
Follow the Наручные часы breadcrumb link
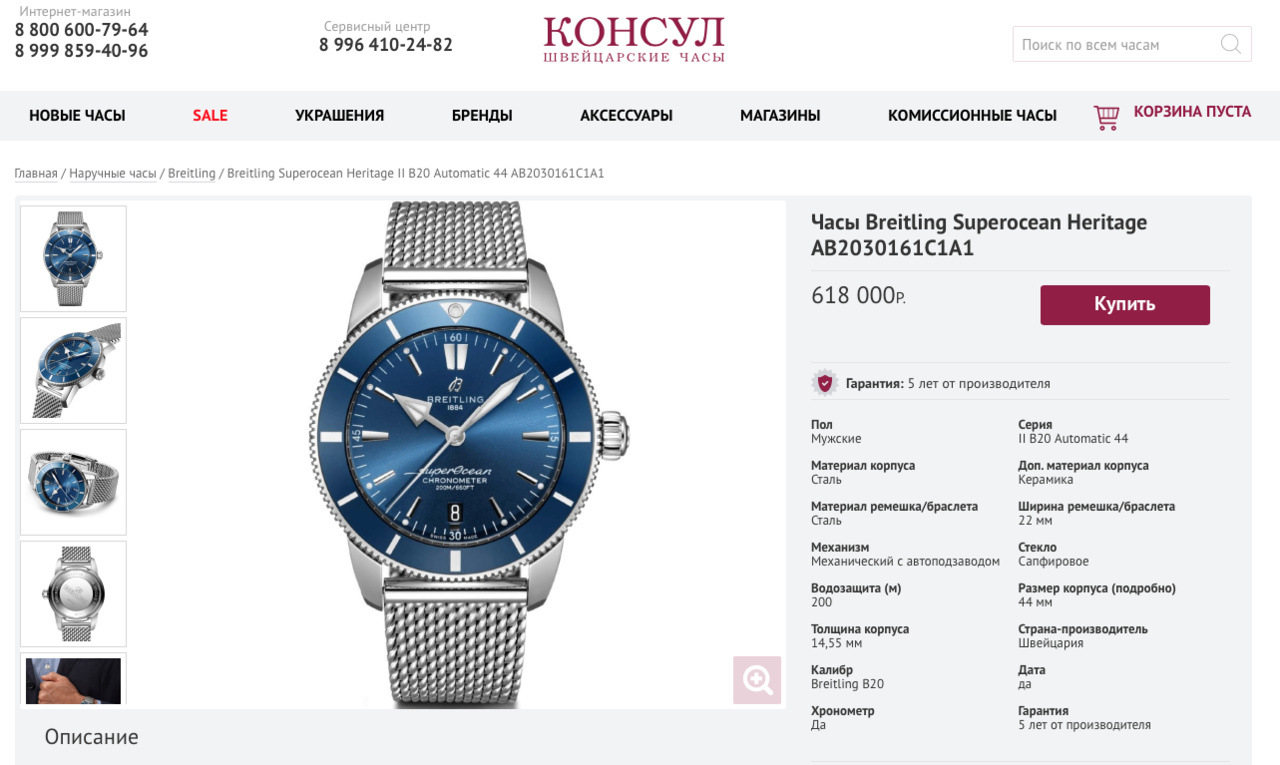coord(113,173)
